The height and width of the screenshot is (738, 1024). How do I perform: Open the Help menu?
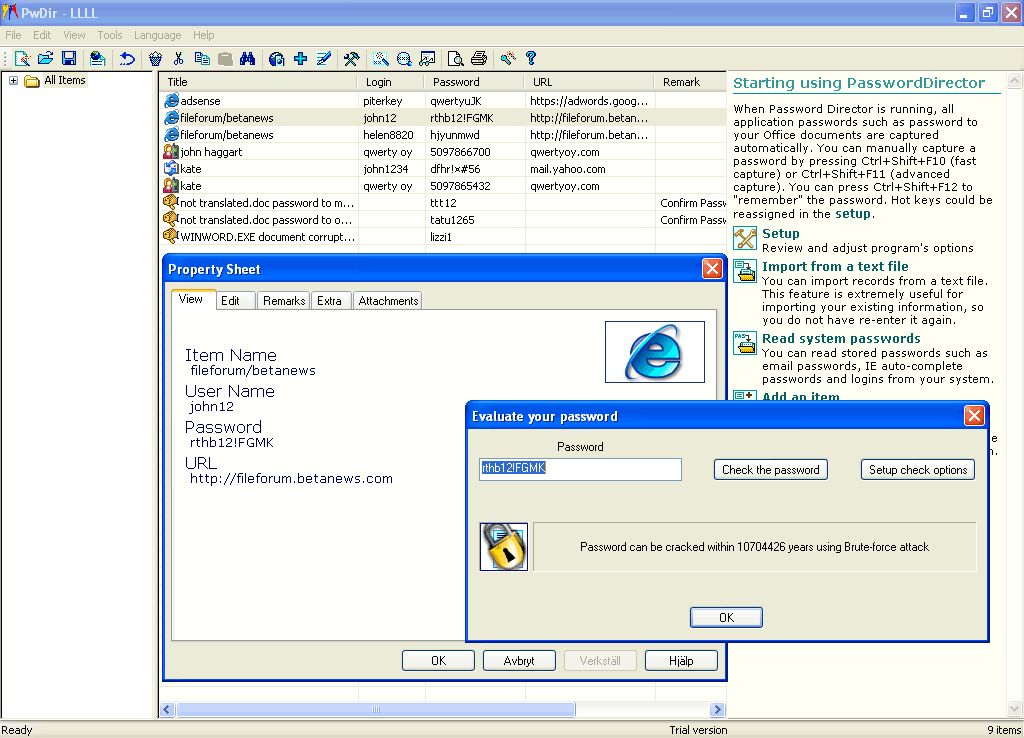[x=203, y=35]
